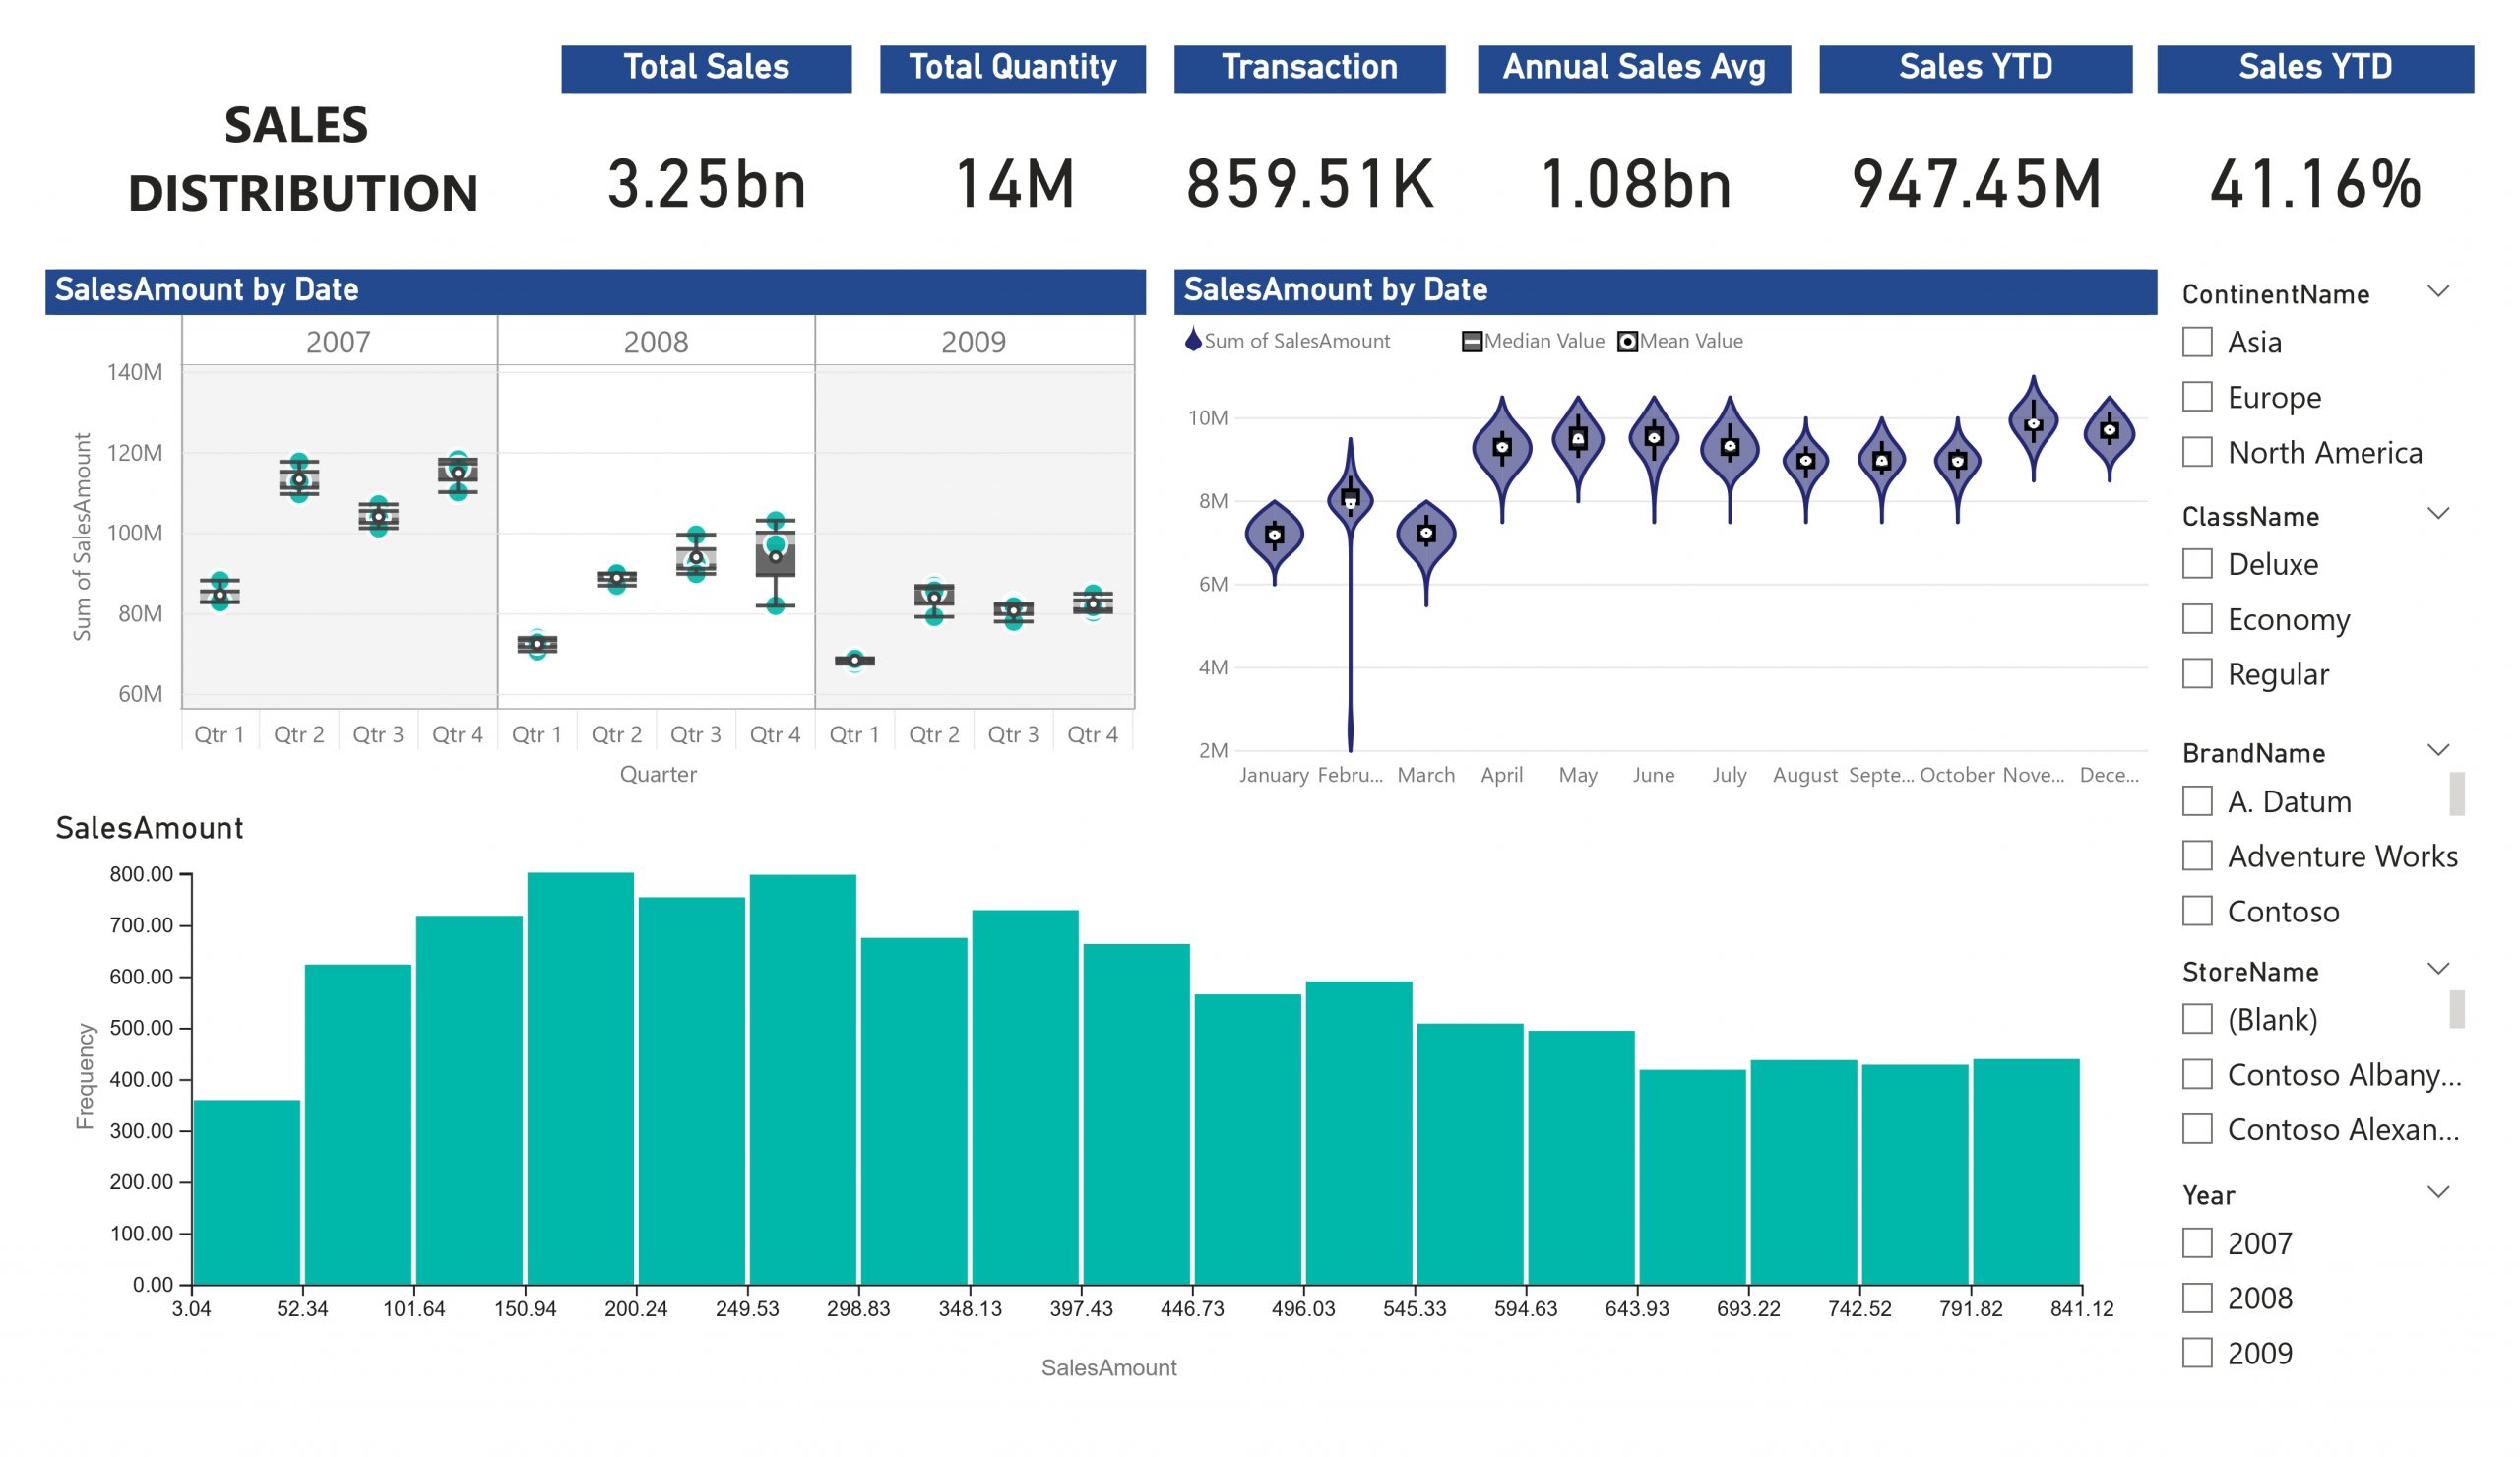Tick the 2008 year checkbox
The image size is (2520, 1457).
(x=2197, y=1298)
